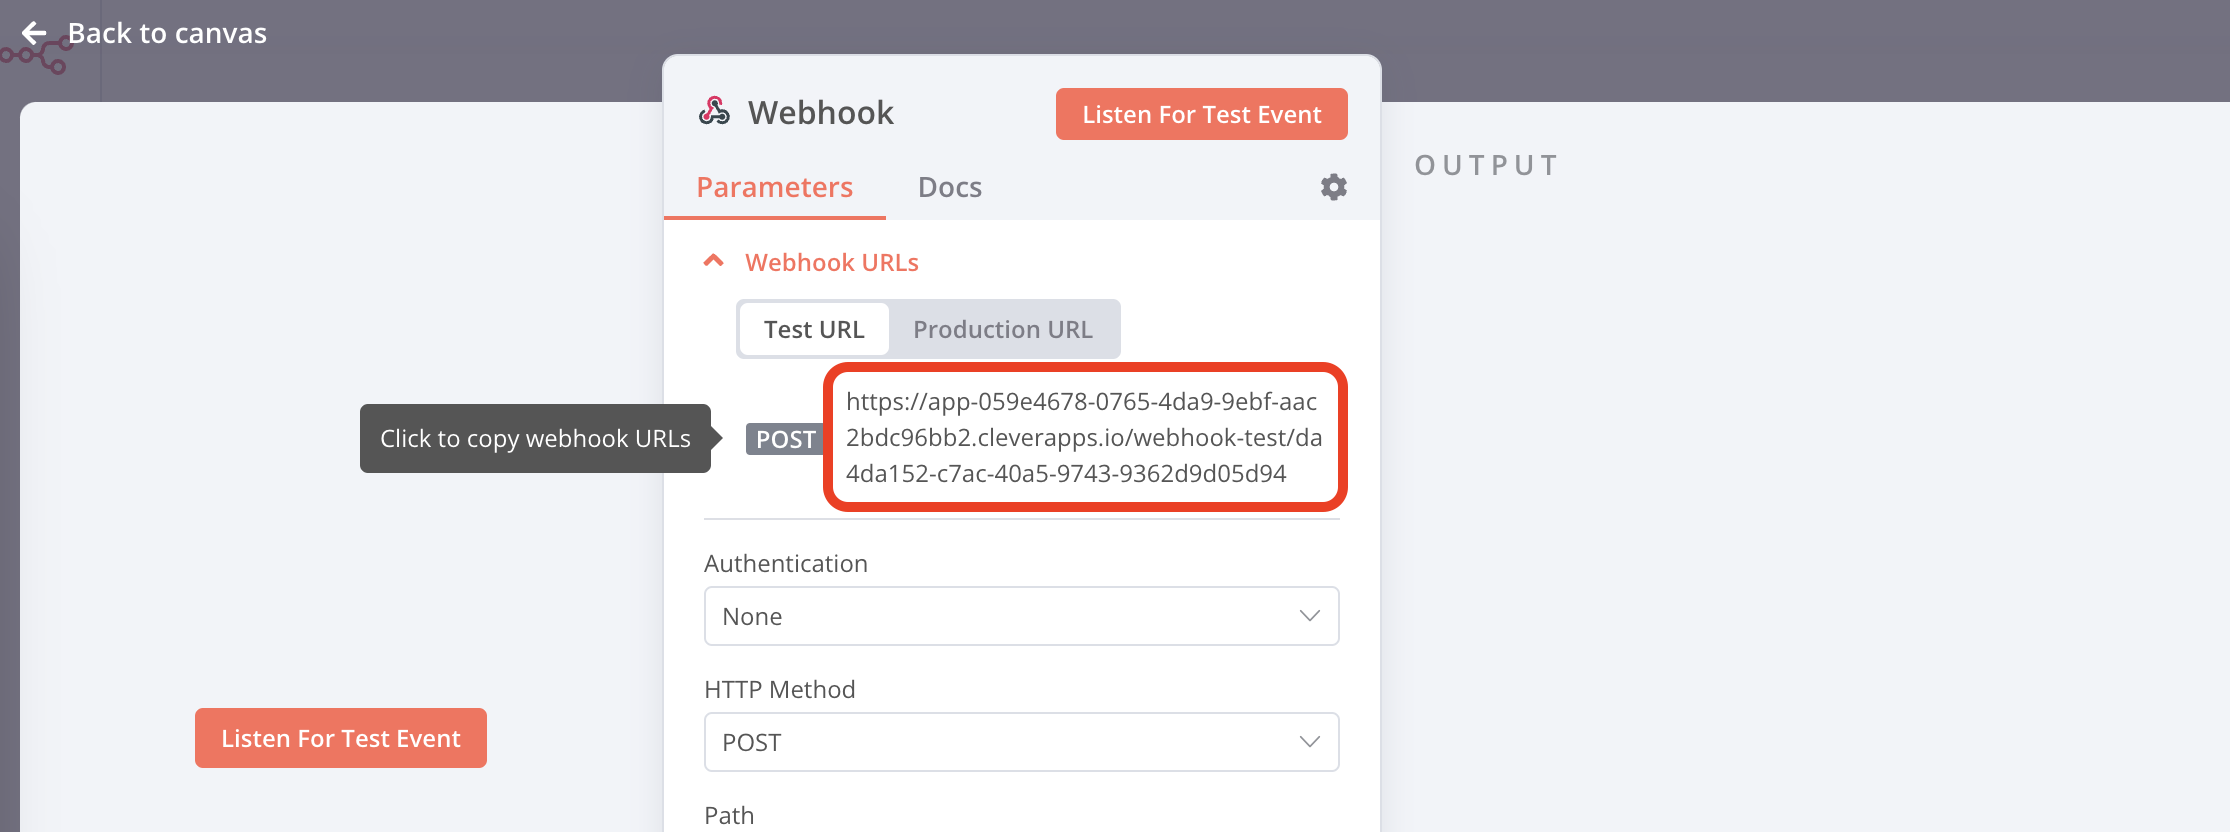Click the Webhook URLs section heading
2230x832 pixels.
[x=831, y=263]
